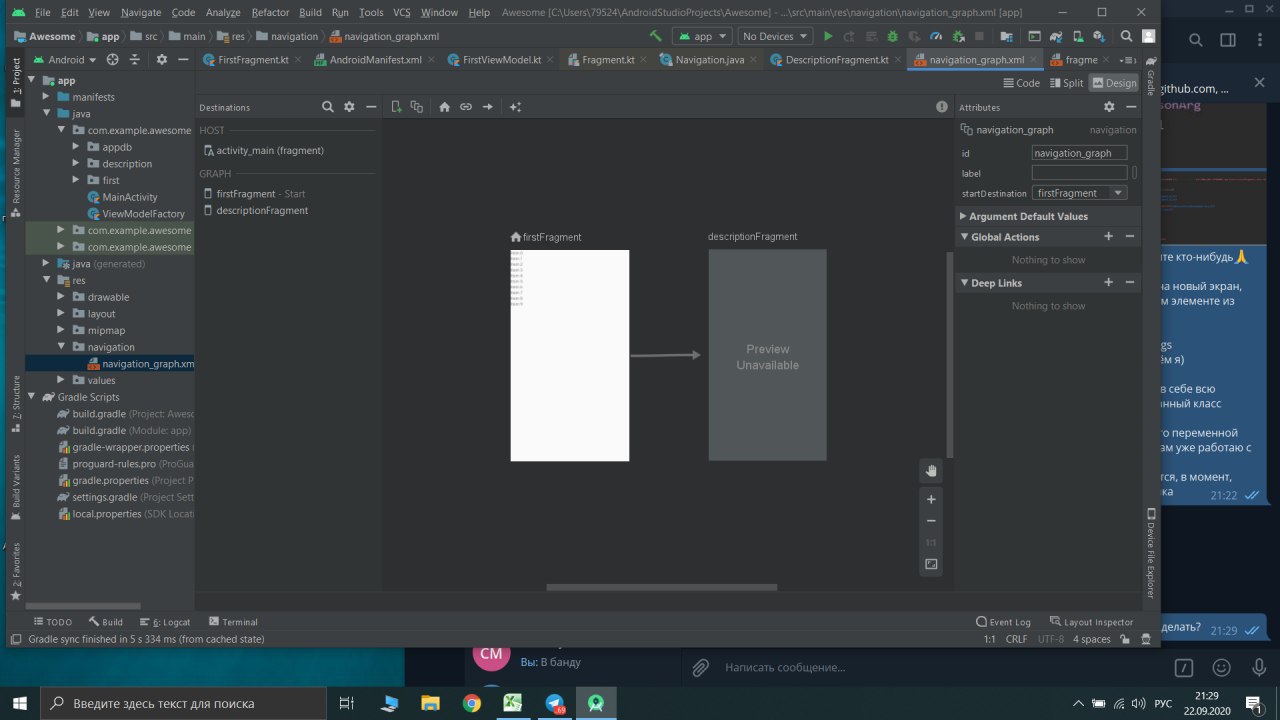The width and height of the screenshot is (1280, 720).
Task: Sync project with Gradle files icon
Action: pyautogui.click(x=1055, y=36)
